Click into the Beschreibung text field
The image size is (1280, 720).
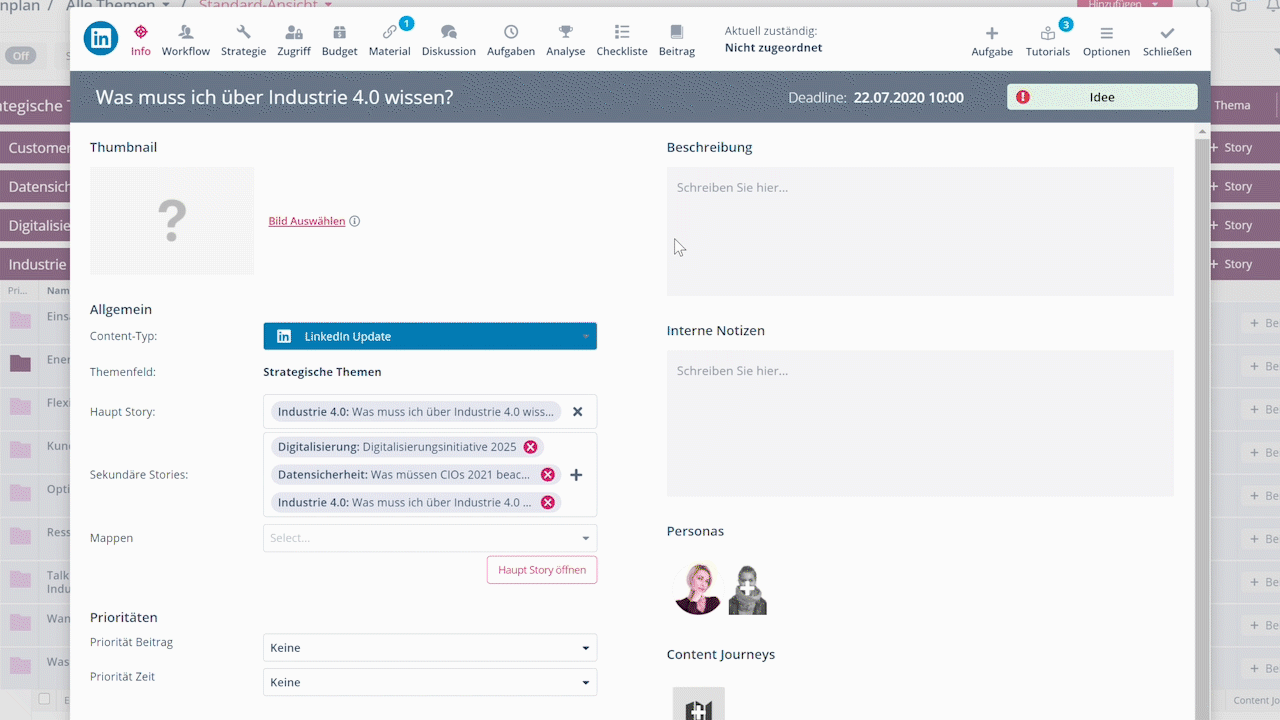(x=920, y=231)
